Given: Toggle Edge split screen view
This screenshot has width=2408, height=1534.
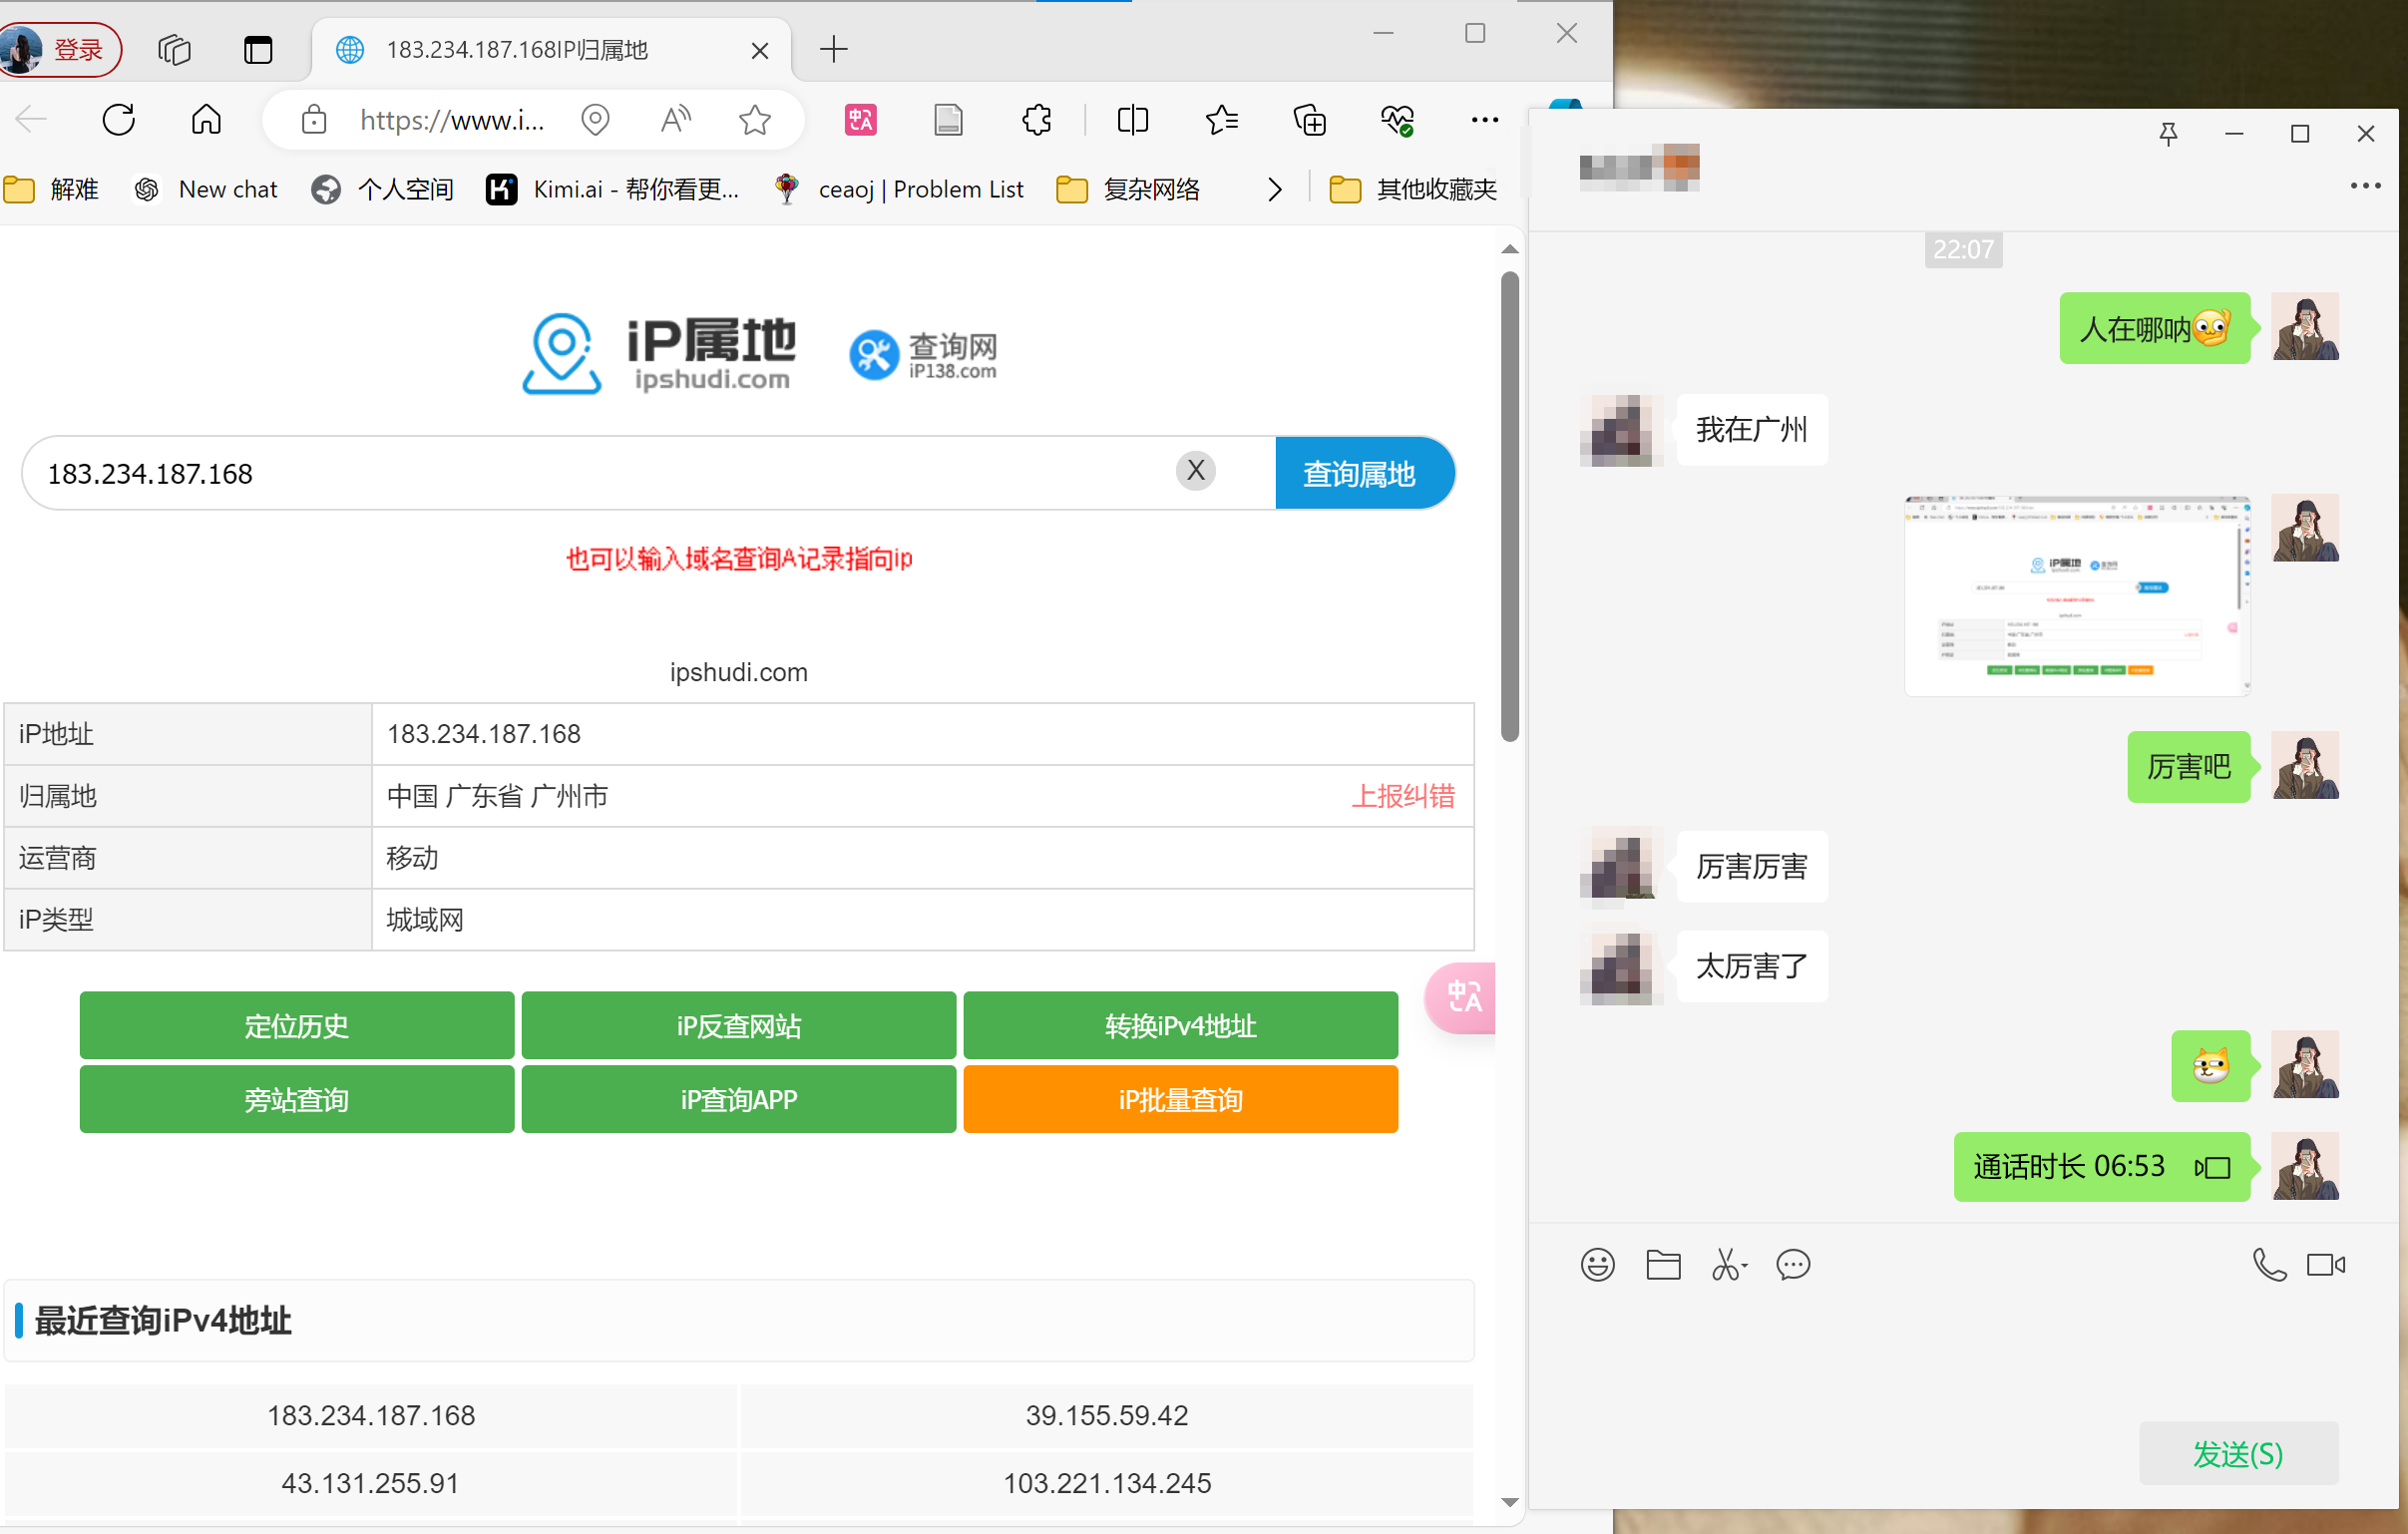Looking at the screenshot, I should 1132,120.
